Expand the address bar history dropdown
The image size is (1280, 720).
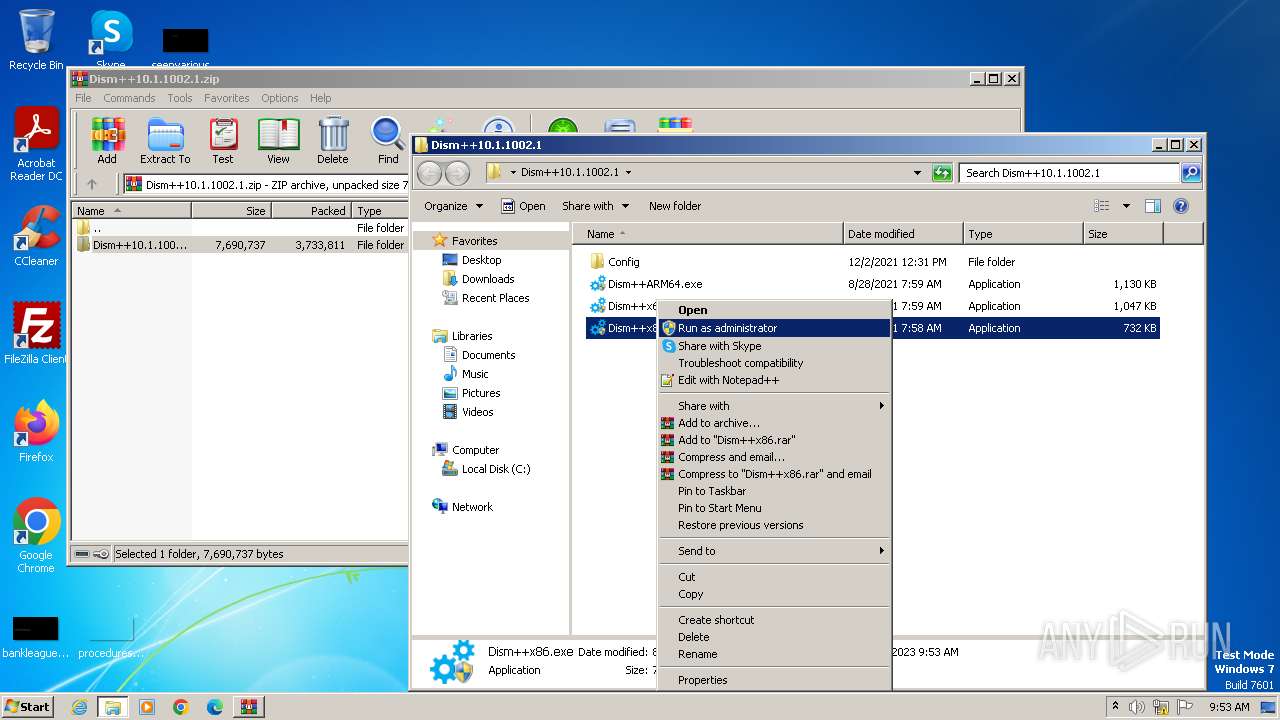click(x=918, y=173)
